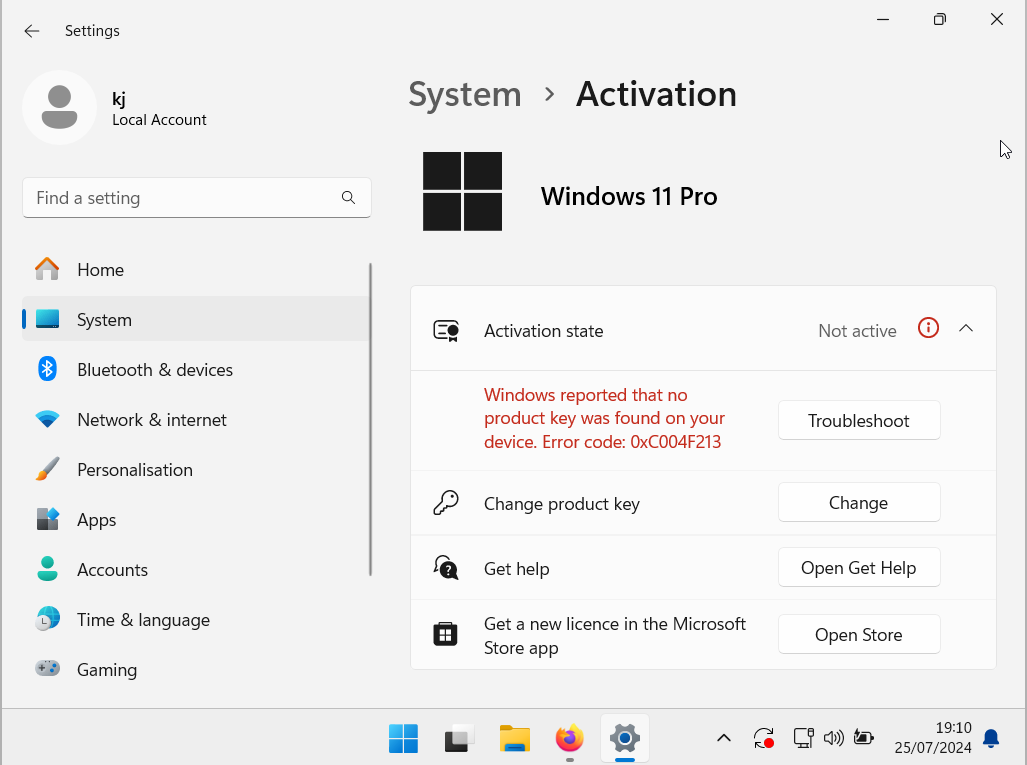Viewport: 1027px width, 765px height.
Task: Click 'Get a new licence in the Microsoft Store app'
Action: point(614,635)
